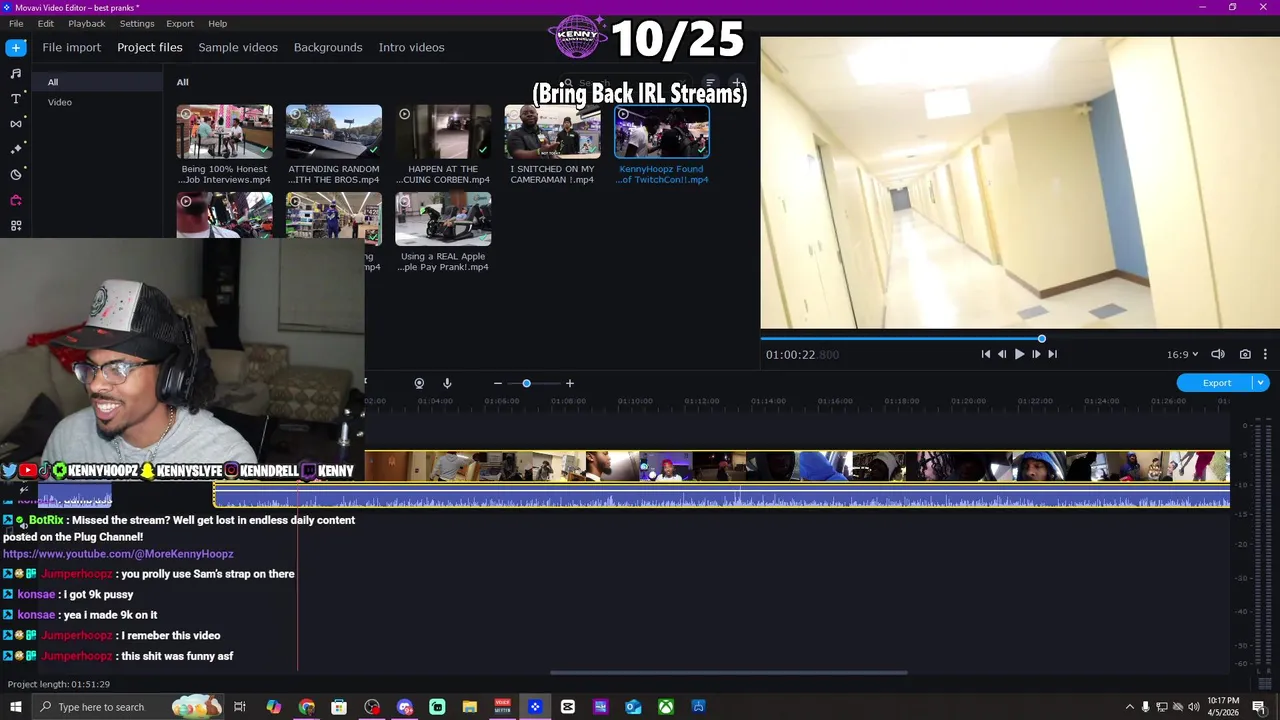Viewport: 1280px width, 720px height.
Task: Open the Export options dropdown arrow
Action: [1261, 383]
